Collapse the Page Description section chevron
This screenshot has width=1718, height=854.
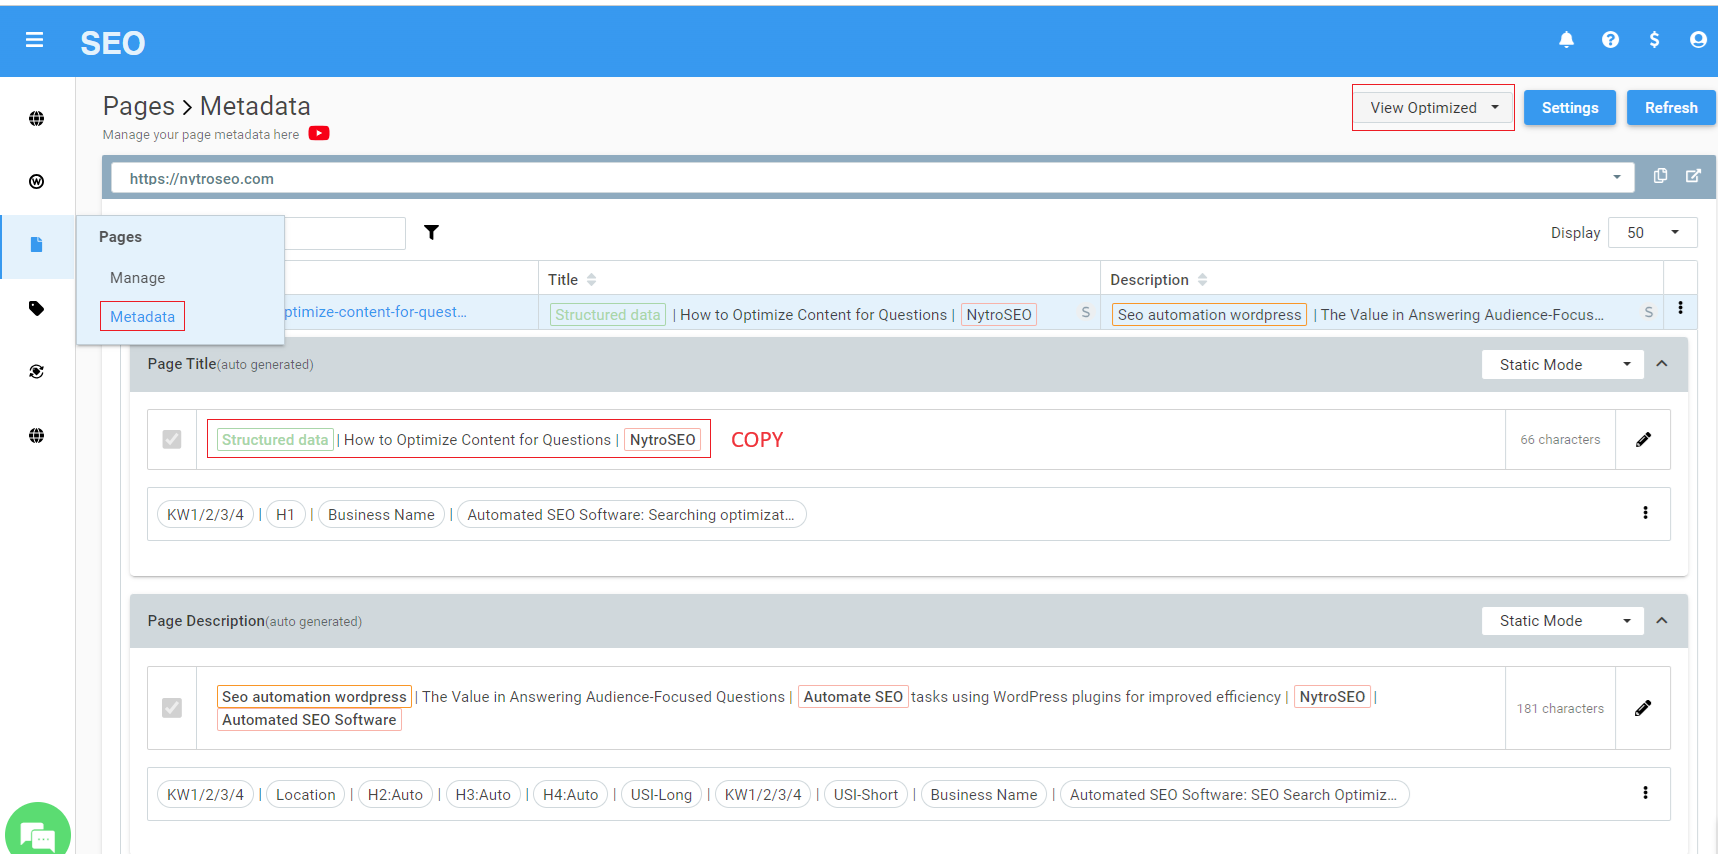(x=1662, y=621)
